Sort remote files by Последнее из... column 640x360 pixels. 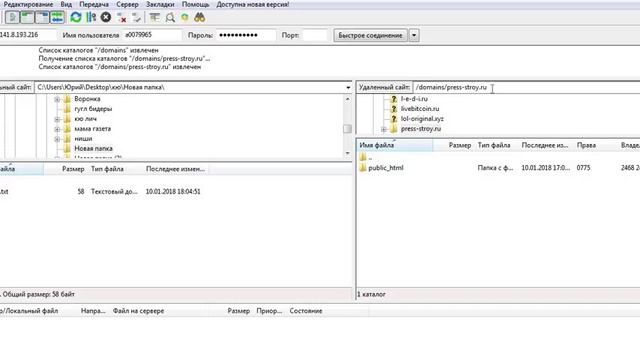point(545,145)
